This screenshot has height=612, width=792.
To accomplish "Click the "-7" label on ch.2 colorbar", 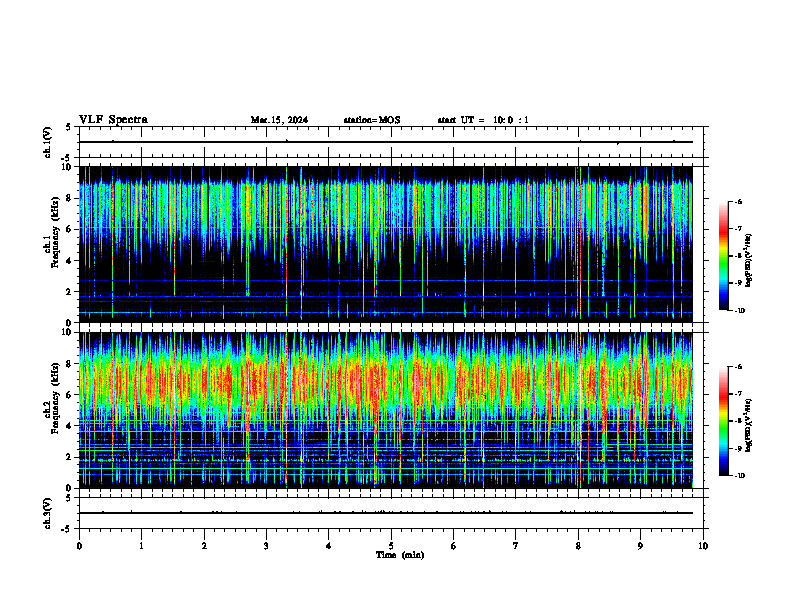I will (738, 394).
